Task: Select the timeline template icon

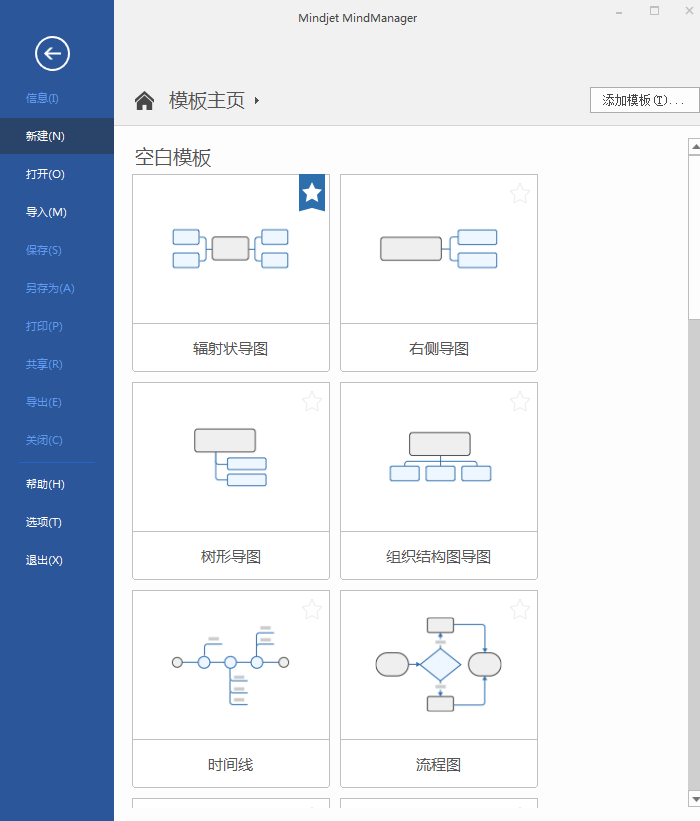Action: (x=230, y=665)
